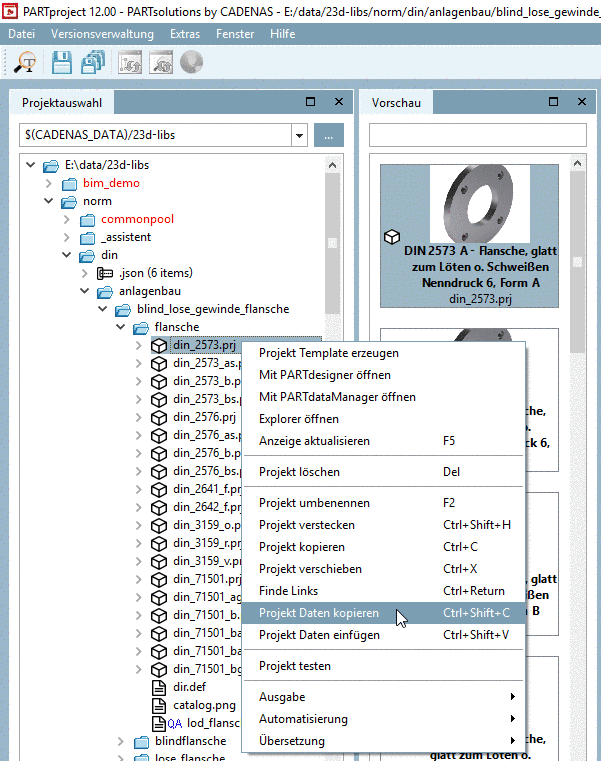Select the DIN 2573 A preview thumbnail
Viewport: 601px width, 761px height.
(x=469, y=236)
